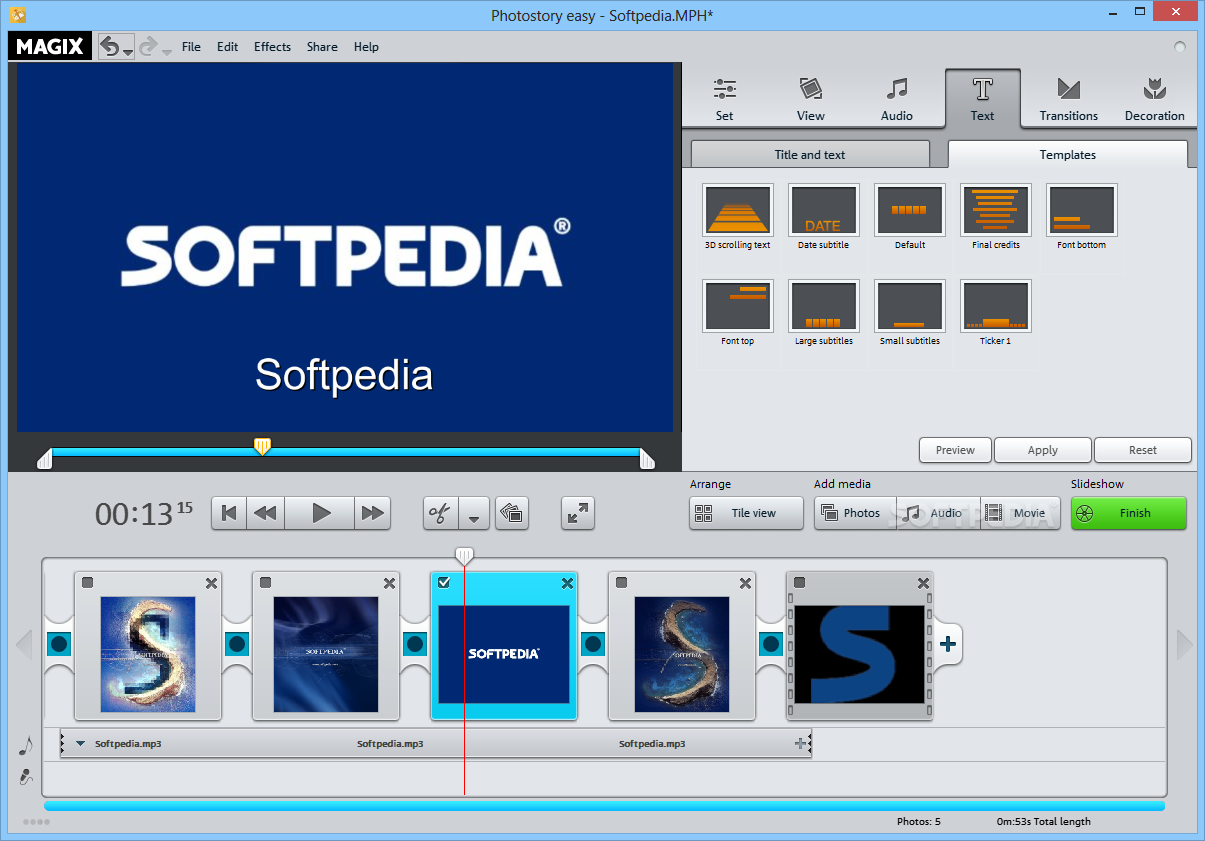Open the File menu
1205x841 pixels.
[x=191, y=47]
